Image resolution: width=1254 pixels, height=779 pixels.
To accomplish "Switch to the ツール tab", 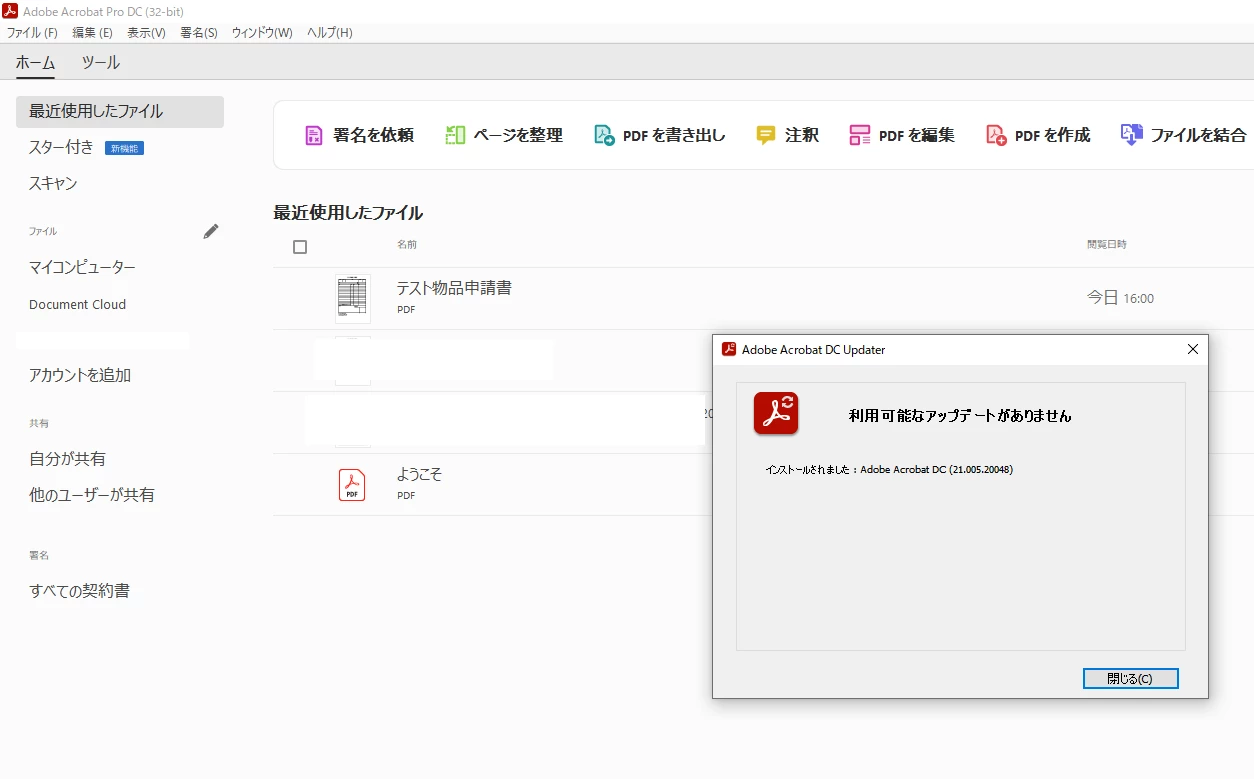I will [100, 62].
